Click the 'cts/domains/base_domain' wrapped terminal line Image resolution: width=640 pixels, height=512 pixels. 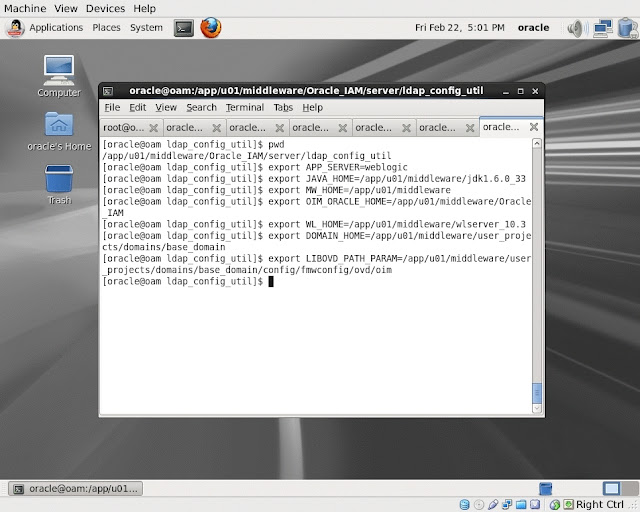tap(164, 247)
